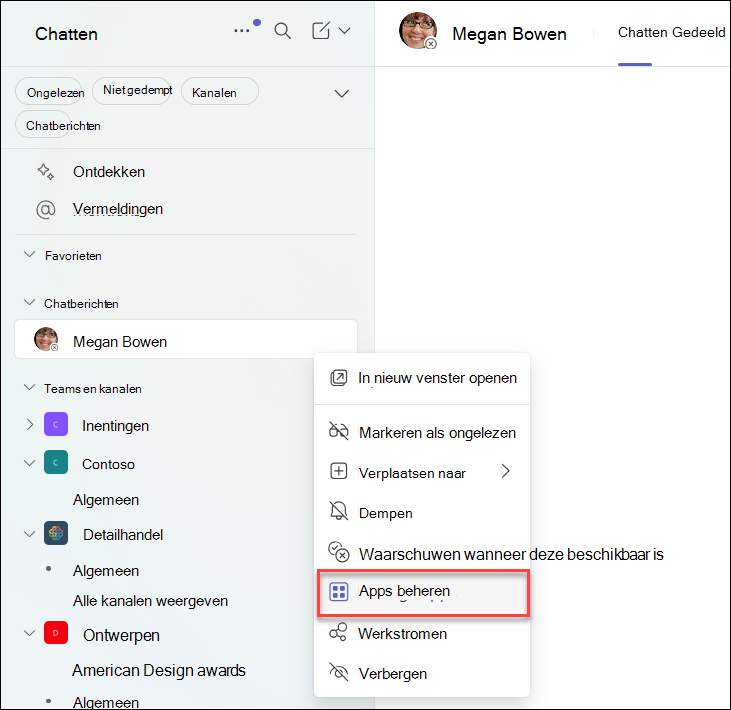Select Dempen in context menu

click(422, 513)
